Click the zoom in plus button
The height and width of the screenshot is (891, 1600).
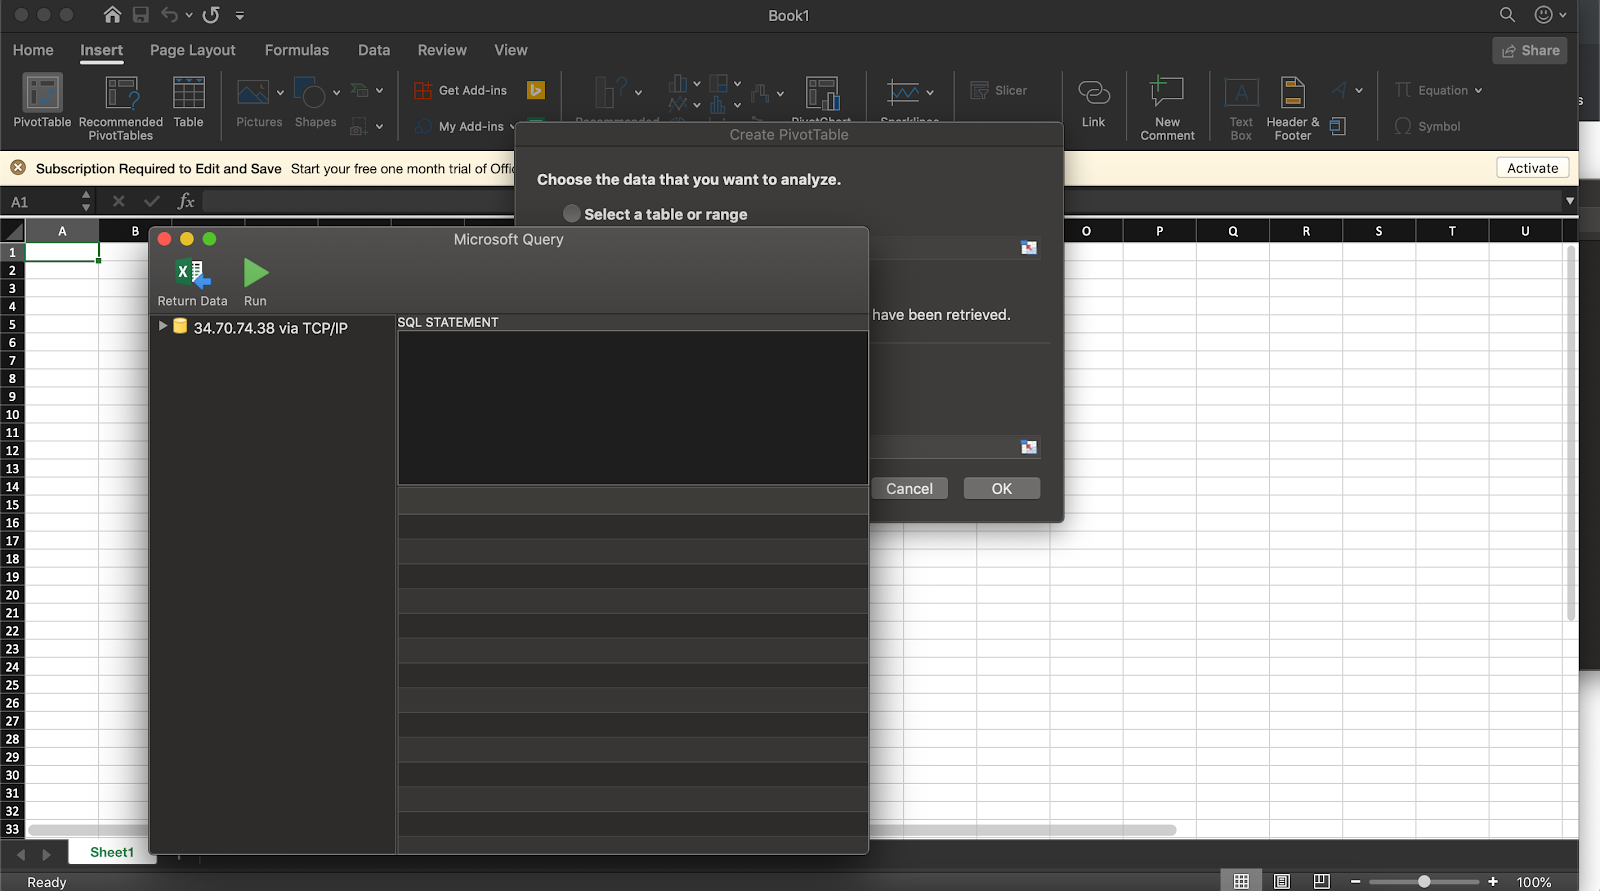[1493, 881]
